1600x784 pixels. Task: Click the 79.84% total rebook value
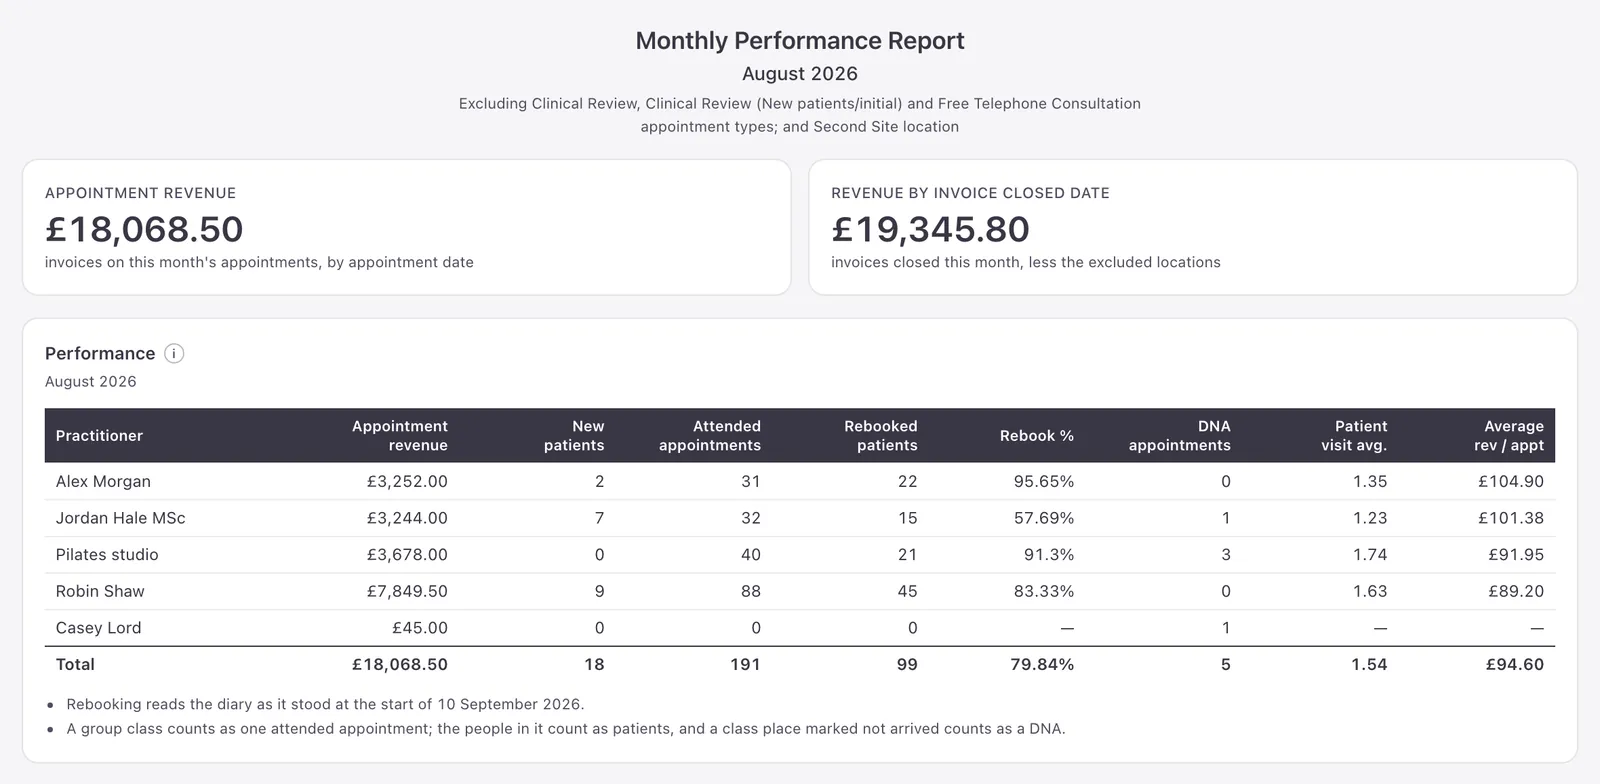pyautogui.click(x=1042, y=664)
